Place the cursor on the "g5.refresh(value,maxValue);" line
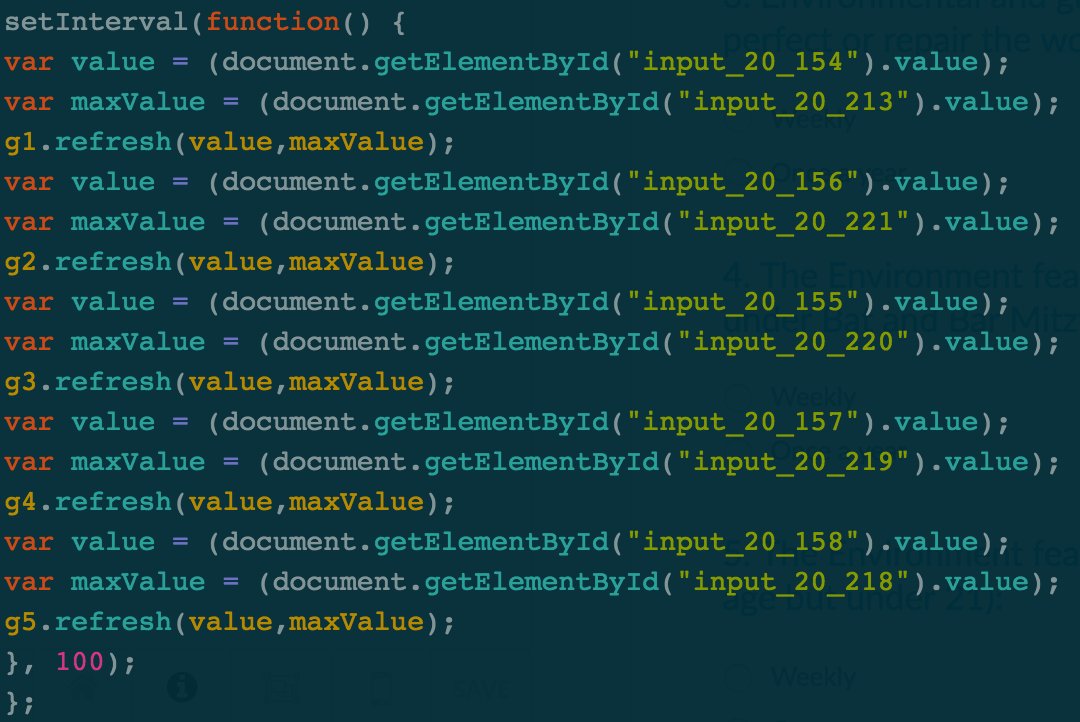The width and height of the screenshot is (1080, 722). [x=229, y=622]
